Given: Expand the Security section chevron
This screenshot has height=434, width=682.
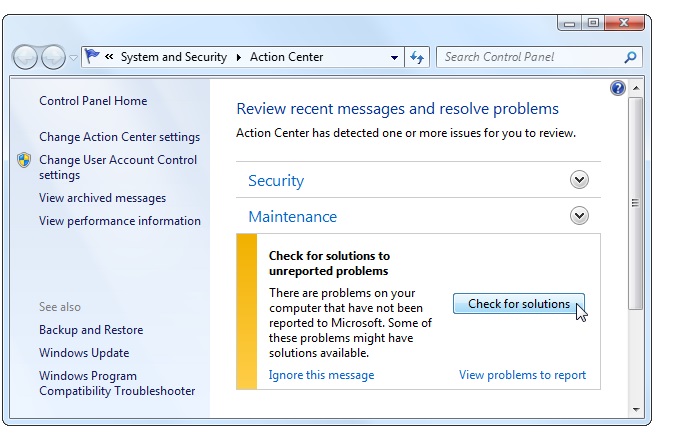Looking at the screenshot, I should [579, 180].
